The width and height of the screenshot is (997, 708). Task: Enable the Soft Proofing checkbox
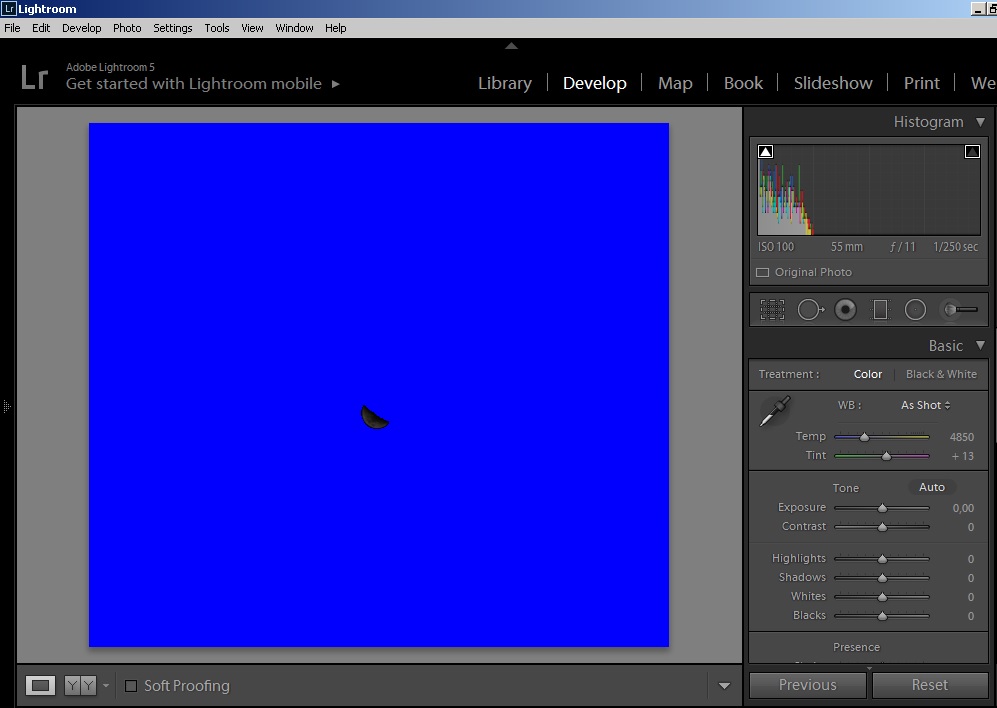click(x=131, y=686)
